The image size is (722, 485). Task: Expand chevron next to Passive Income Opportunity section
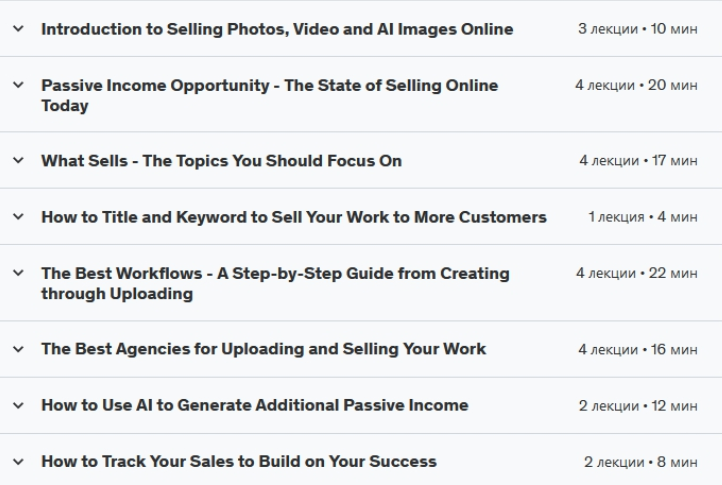[x=19, y=86]
